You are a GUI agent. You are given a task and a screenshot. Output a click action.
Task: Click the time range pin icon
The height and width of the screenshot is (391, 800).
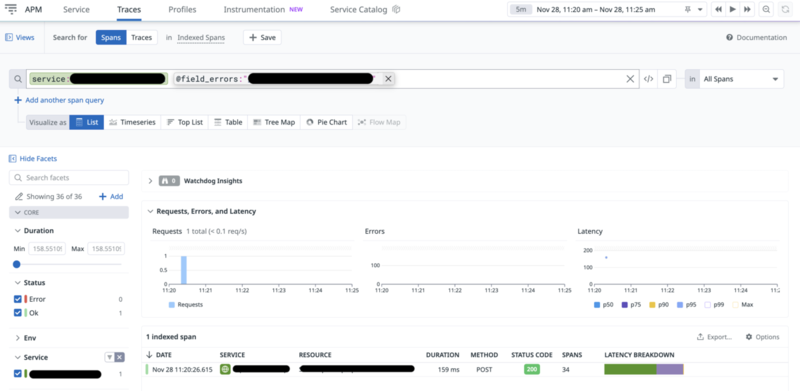pyautogui.click(x=688, y=9)
